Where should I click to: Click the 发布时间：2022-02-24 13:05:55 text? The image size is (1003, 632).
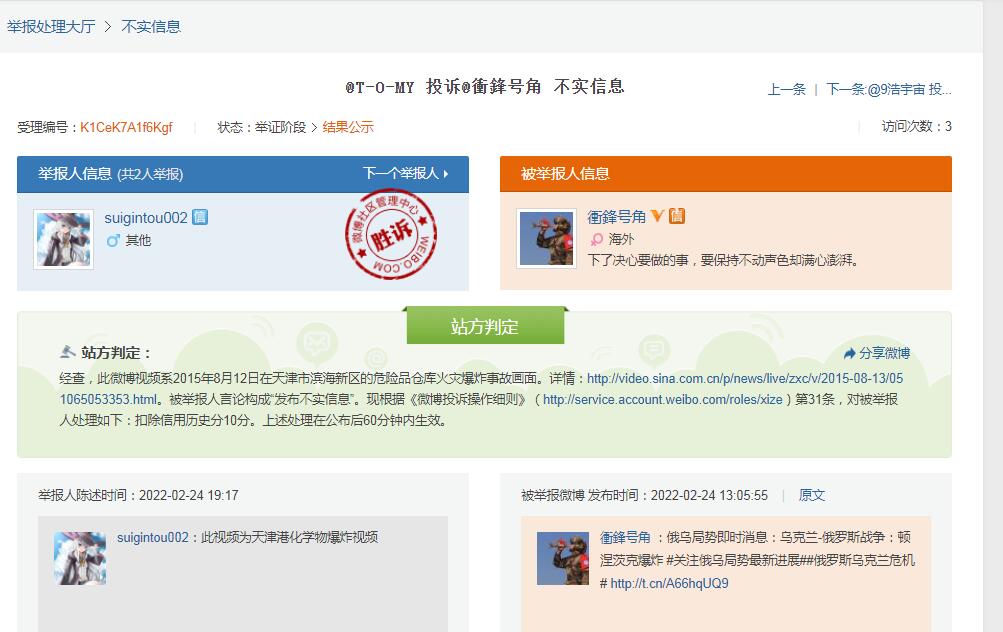[x=677, y=495]
